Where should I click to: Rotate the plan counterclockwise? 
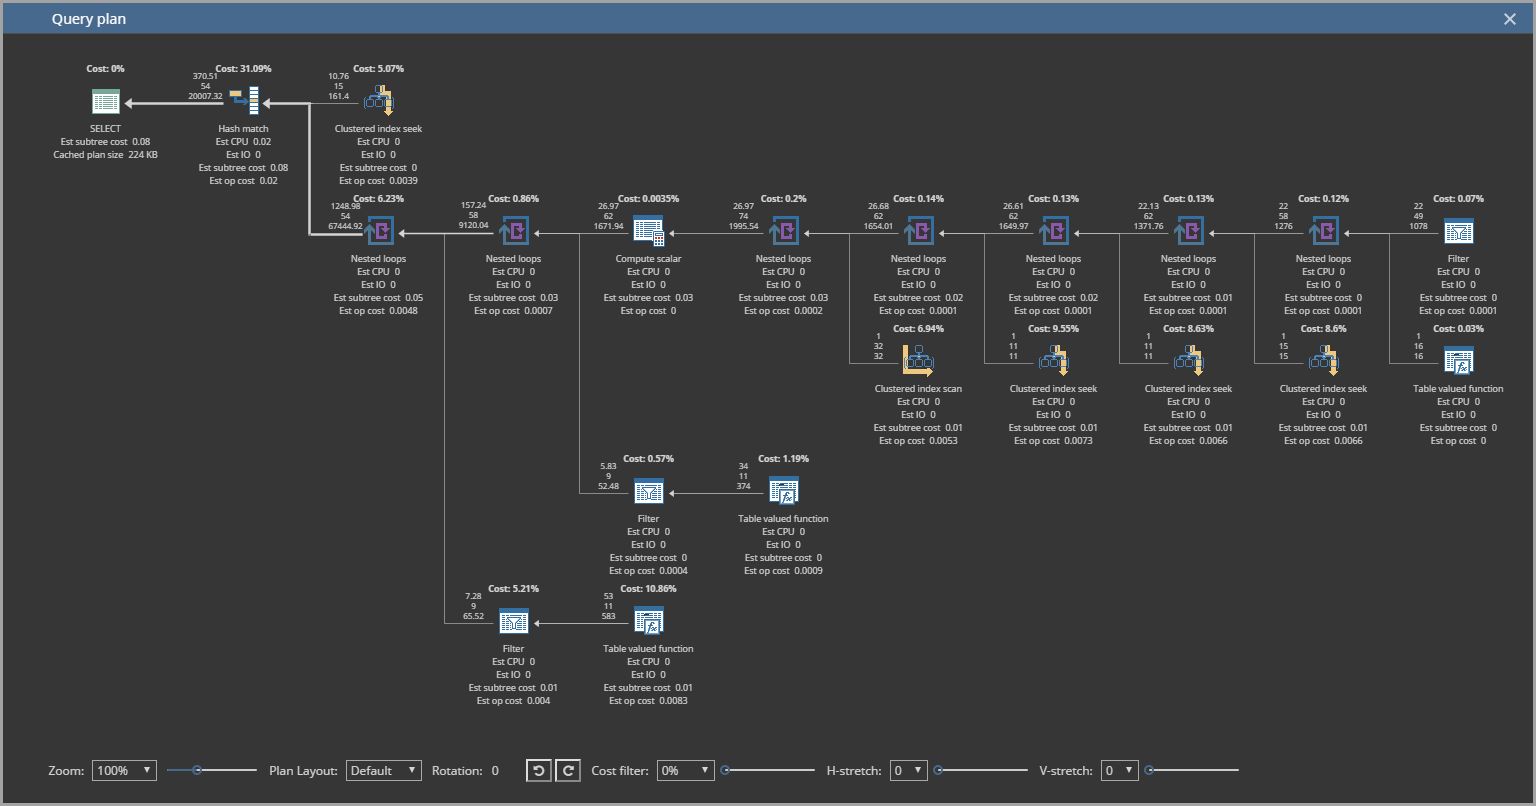[x=538, y=770]
